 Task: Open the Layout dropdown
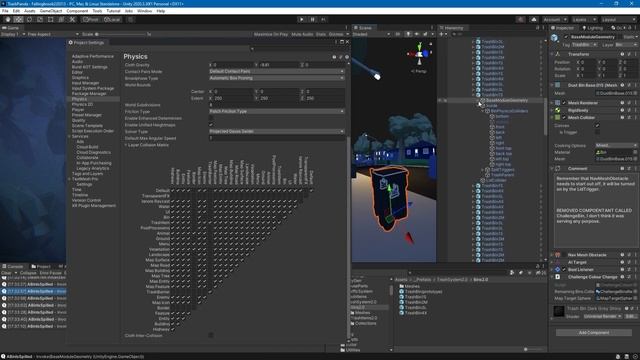618,19
